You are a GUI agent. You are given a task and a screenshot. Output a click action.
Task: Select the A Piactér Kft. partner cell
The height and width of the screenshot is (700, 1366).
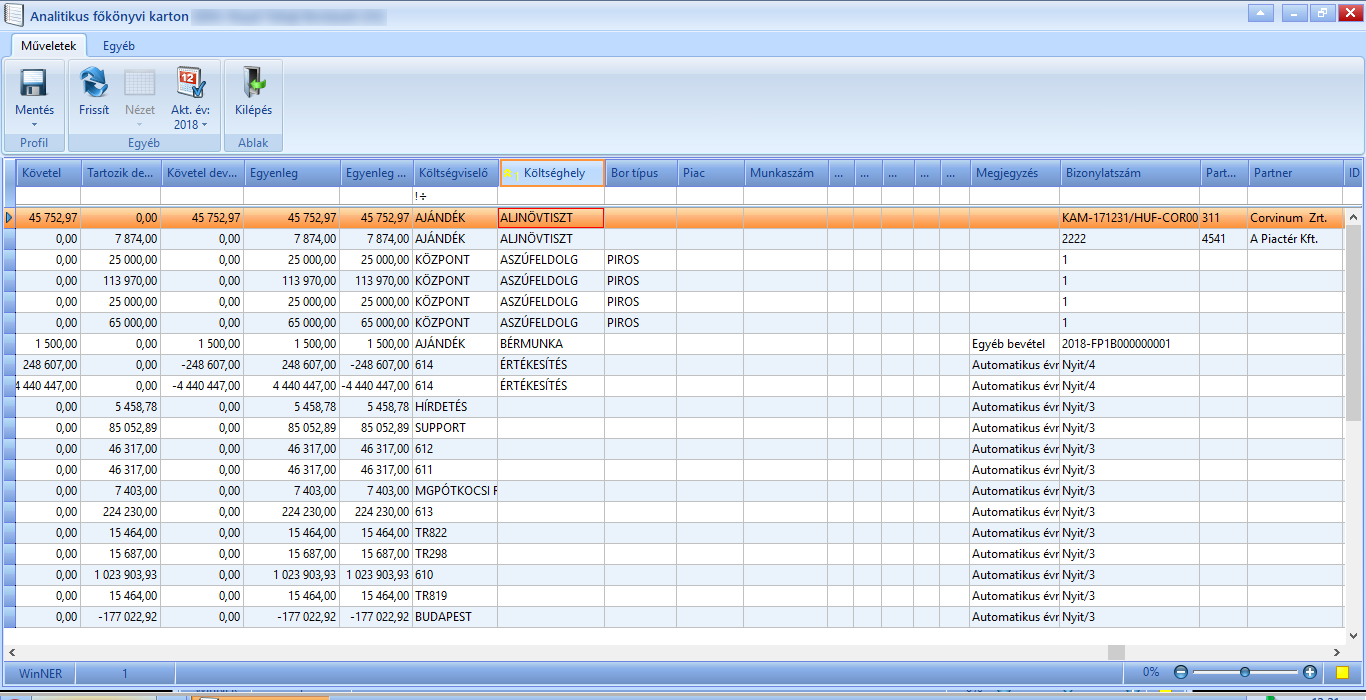(1296, 238)
